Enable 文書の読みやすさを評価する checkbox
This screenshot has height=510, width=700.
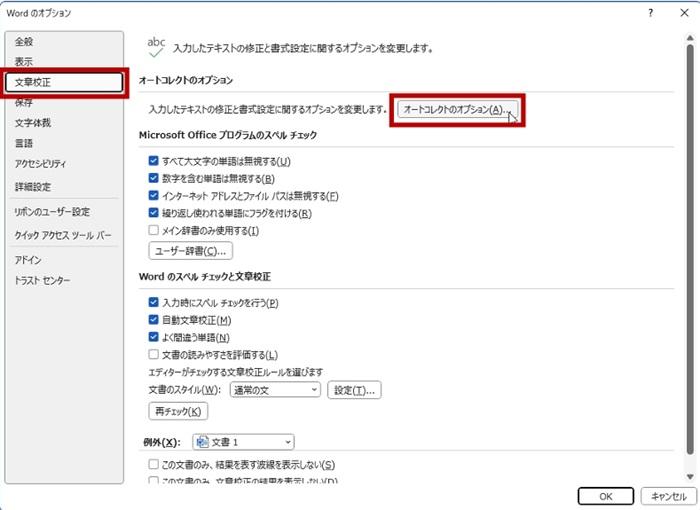(153, 354)
